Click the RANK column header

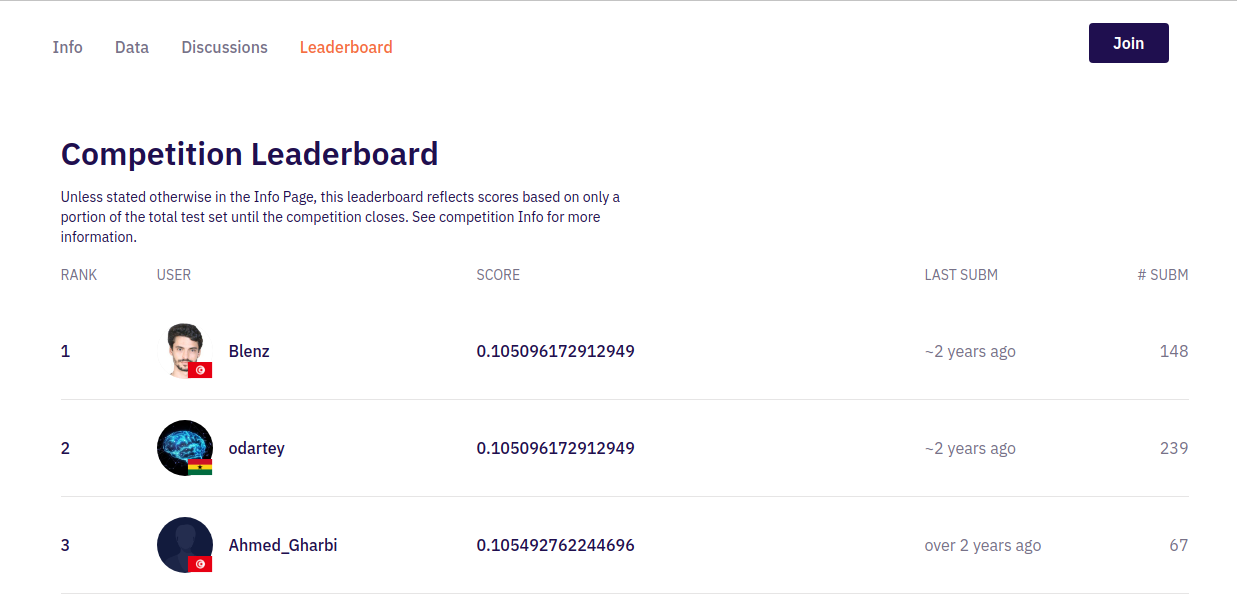pos(79,275)
